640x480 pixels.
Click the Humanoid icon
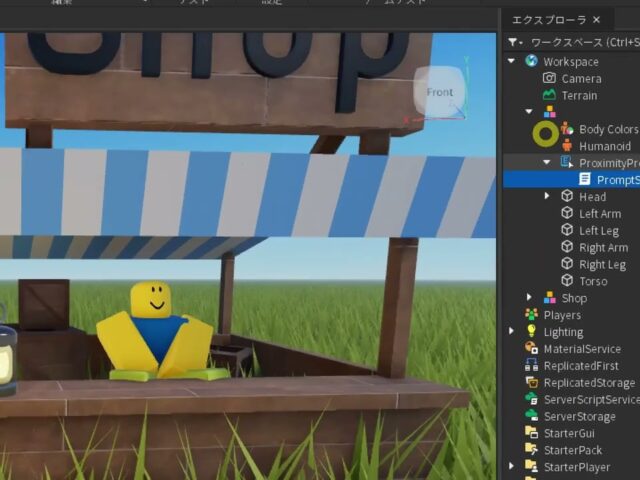pyautogui.click(x=567, y=146)
